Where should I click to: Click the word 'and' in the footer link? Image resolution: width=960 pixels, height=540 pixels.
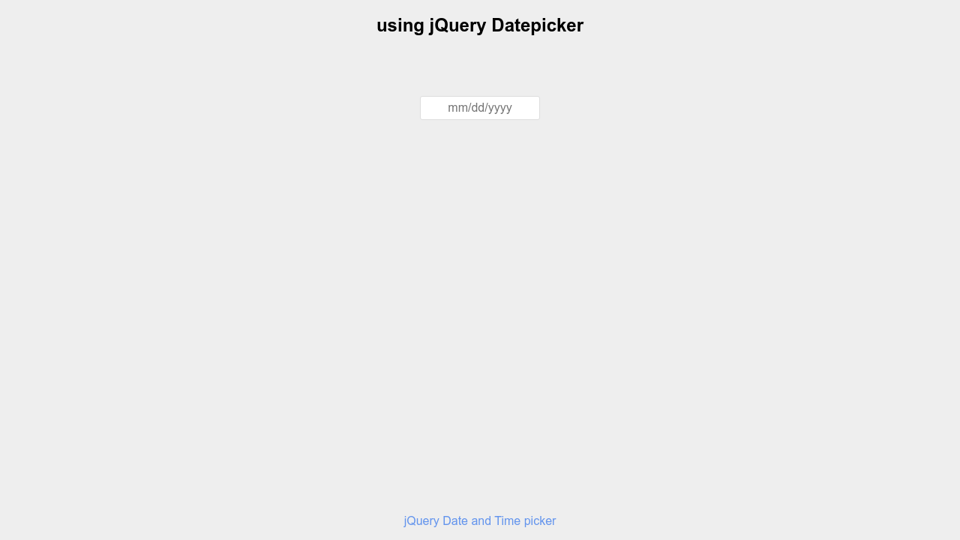[x=481, y=521]
